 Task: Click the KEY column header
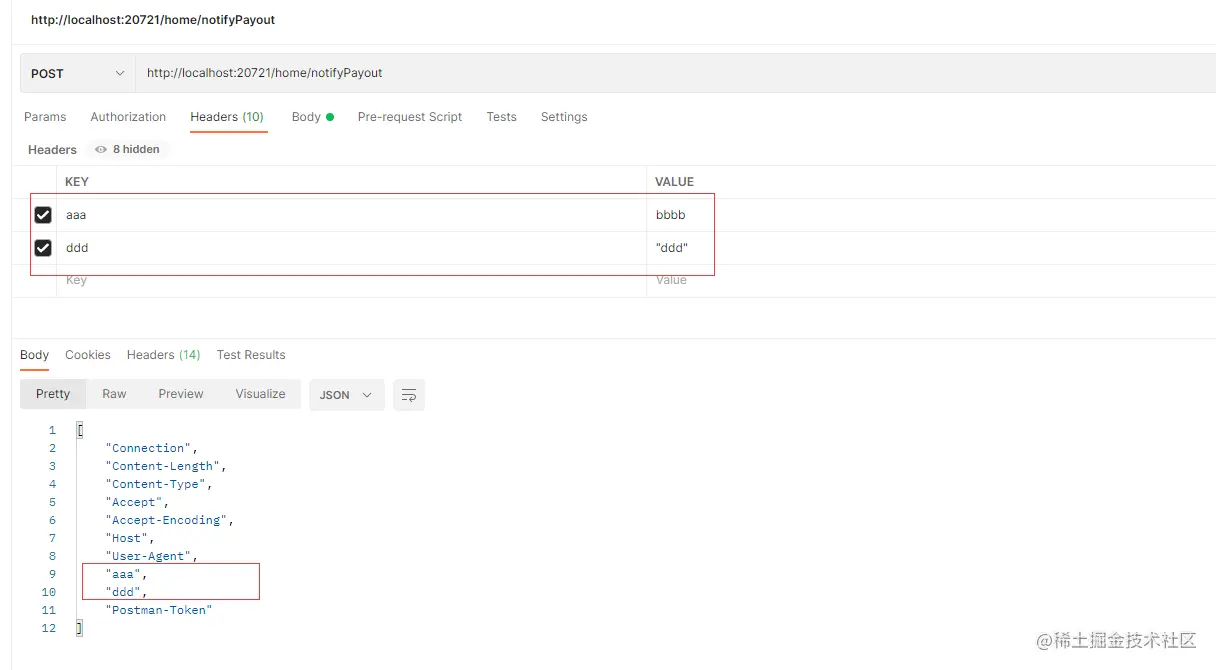click(77, 182)
